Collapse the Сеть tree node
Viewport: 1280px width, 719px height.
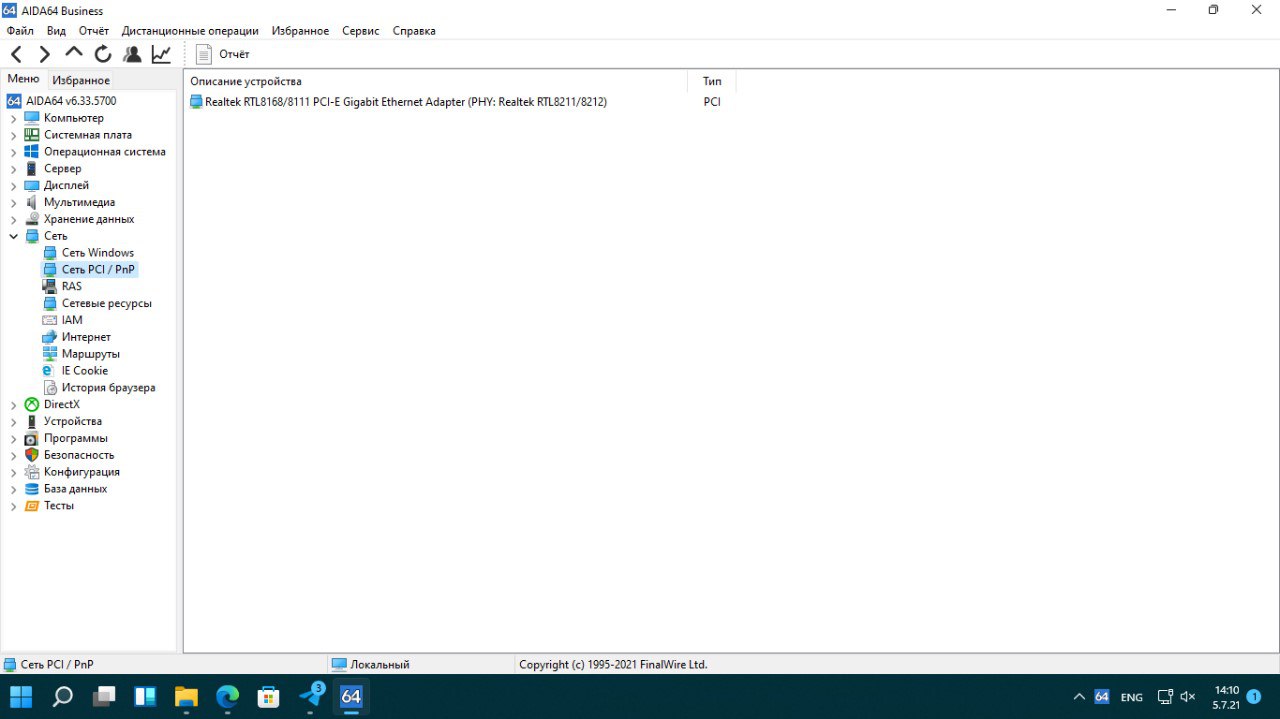13,236
